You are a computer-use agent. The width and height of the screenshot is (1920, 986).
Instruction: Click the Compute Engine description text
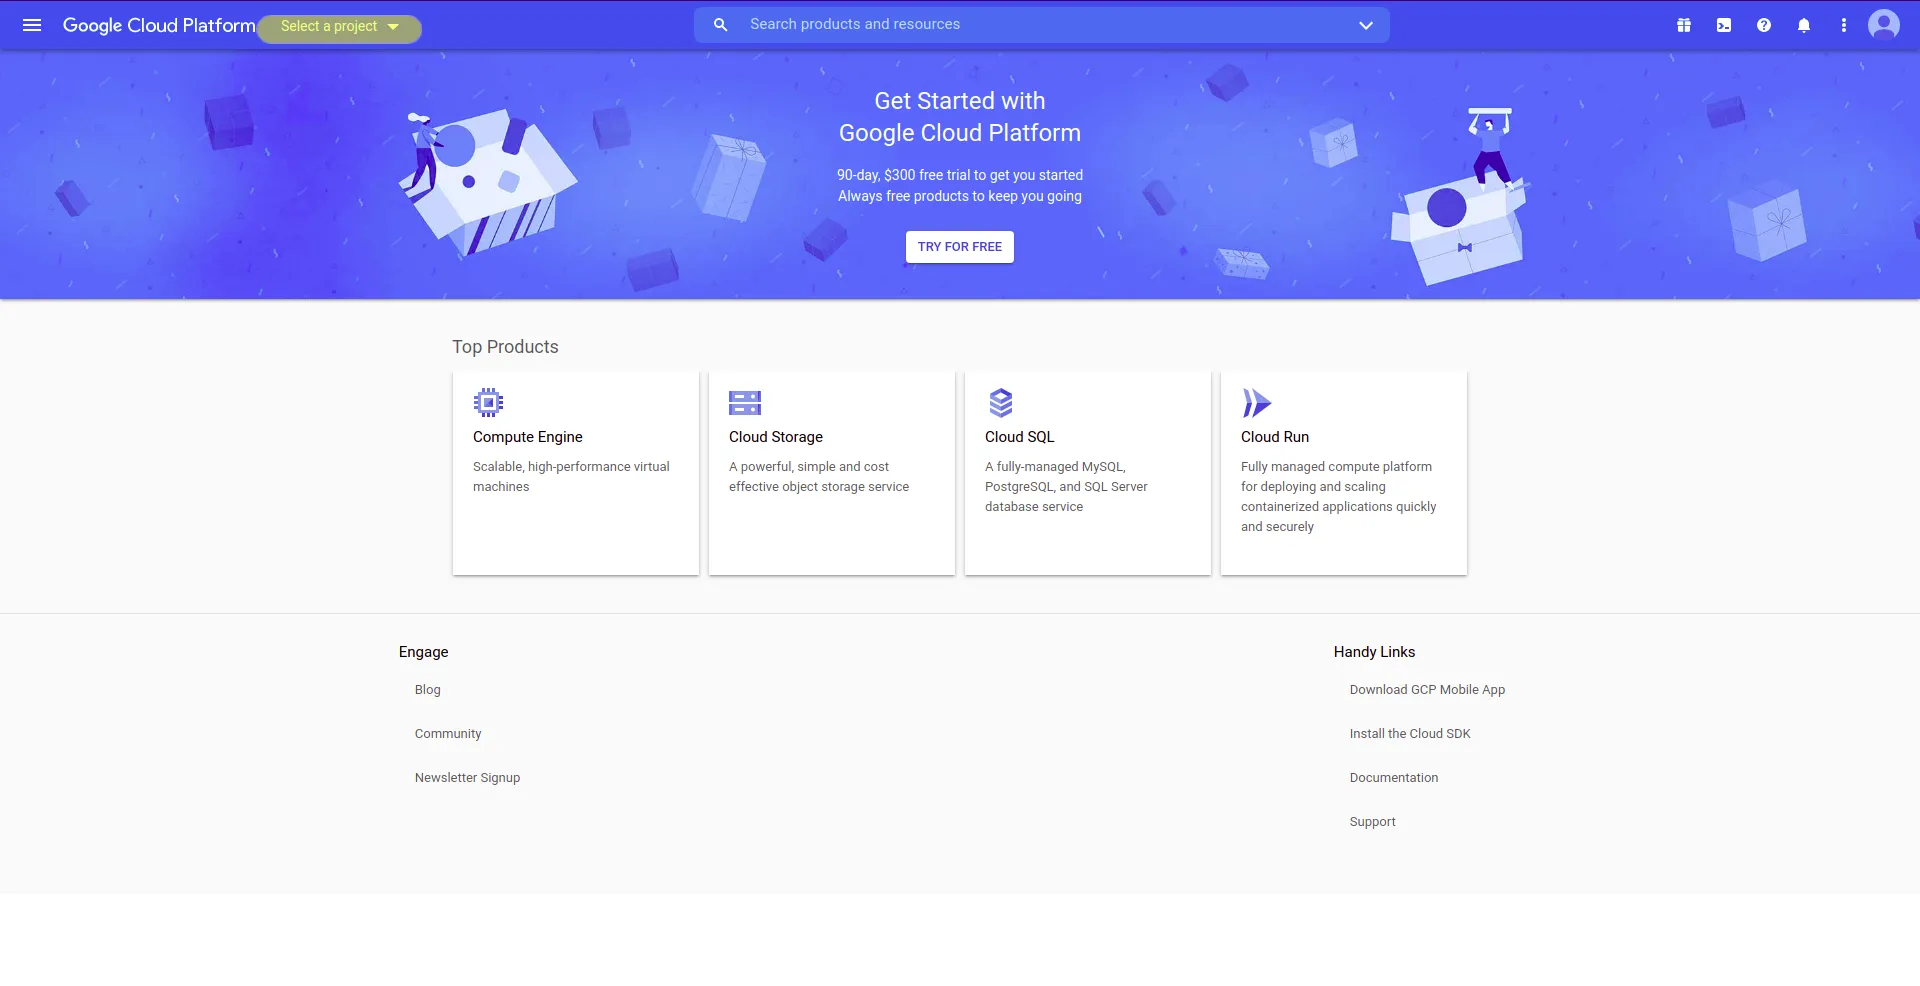pyautogui.click(x=571, y=477)
